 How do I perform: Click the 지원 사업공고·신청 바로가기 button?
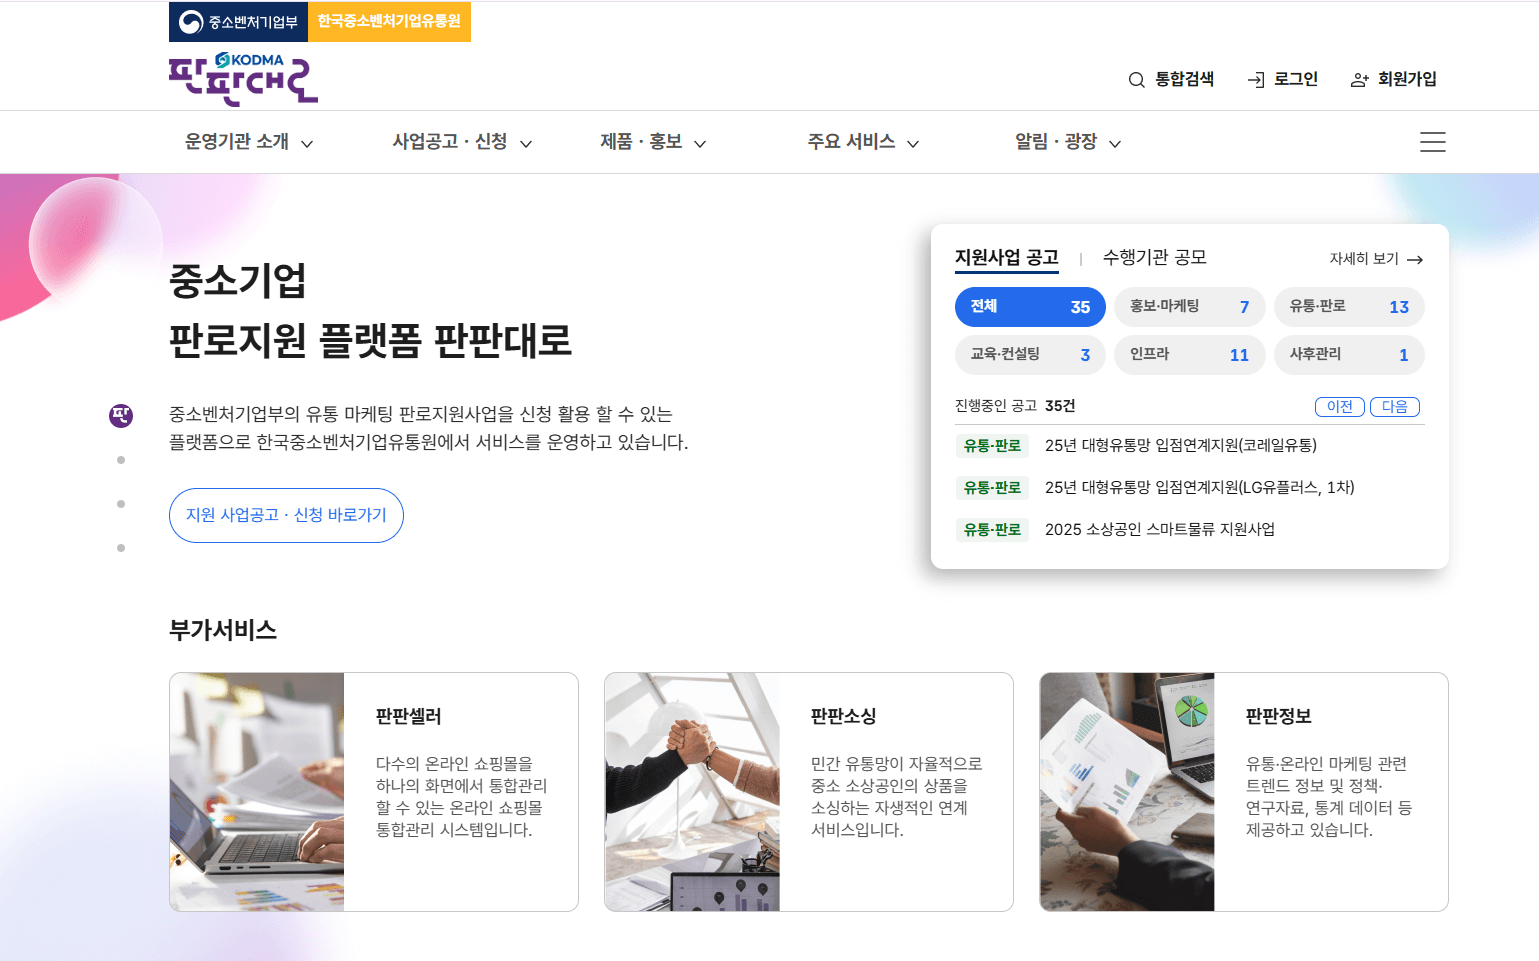tap(286, 515)
